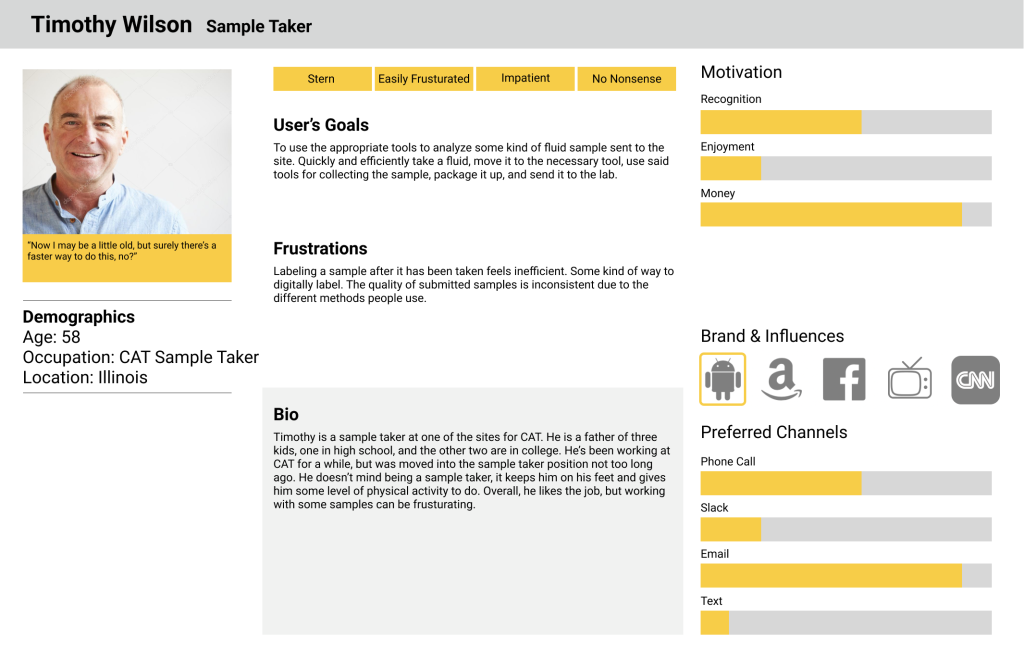Click the CNN logo icon
Image resolution: width=1024 pixels, height=652 pixels.
coord(975,380)
